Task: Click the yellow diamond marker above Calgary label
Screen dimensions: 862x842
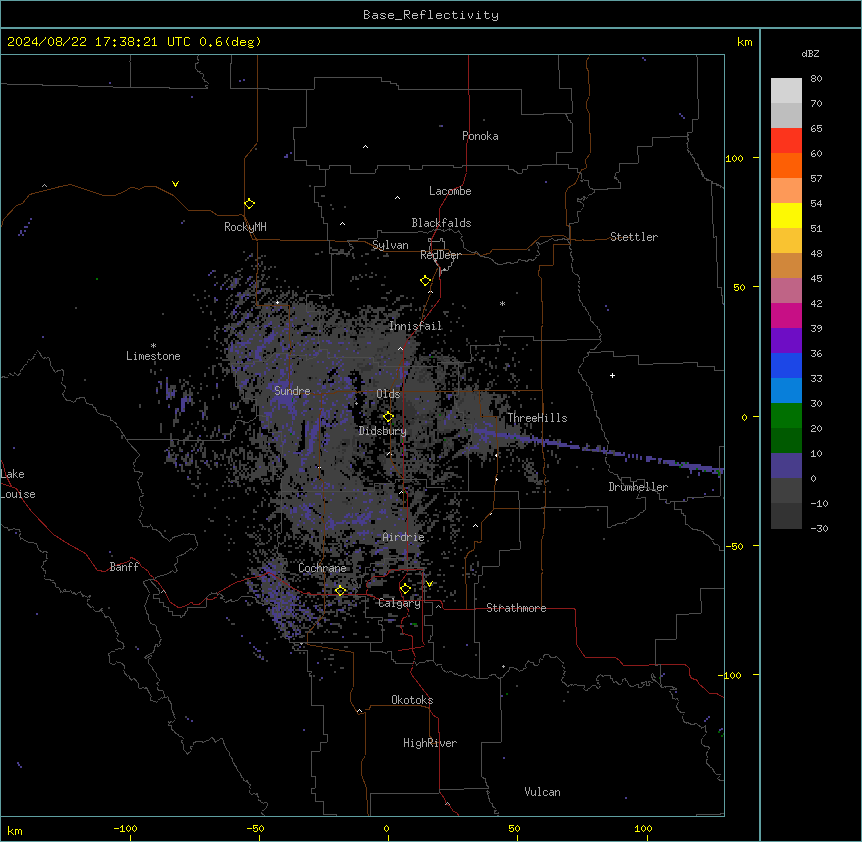Action: (x=405, y=589)
